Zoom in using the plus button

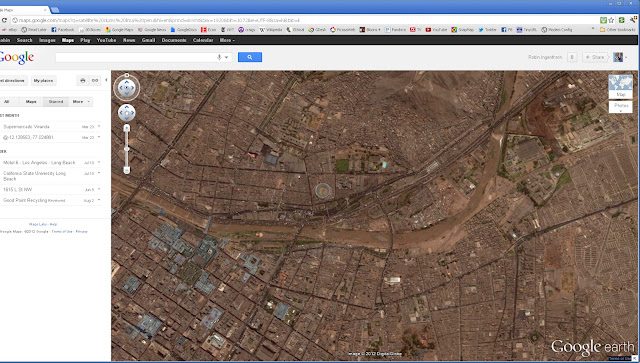(x=127, y=128)
